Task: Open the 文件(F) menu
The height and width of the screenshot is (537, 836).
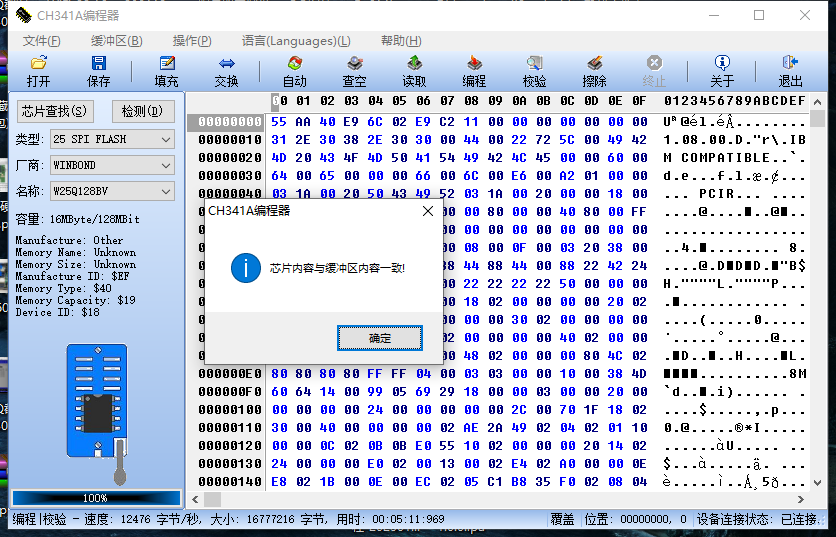Action: pyautogui.click(x=41, y=41)
